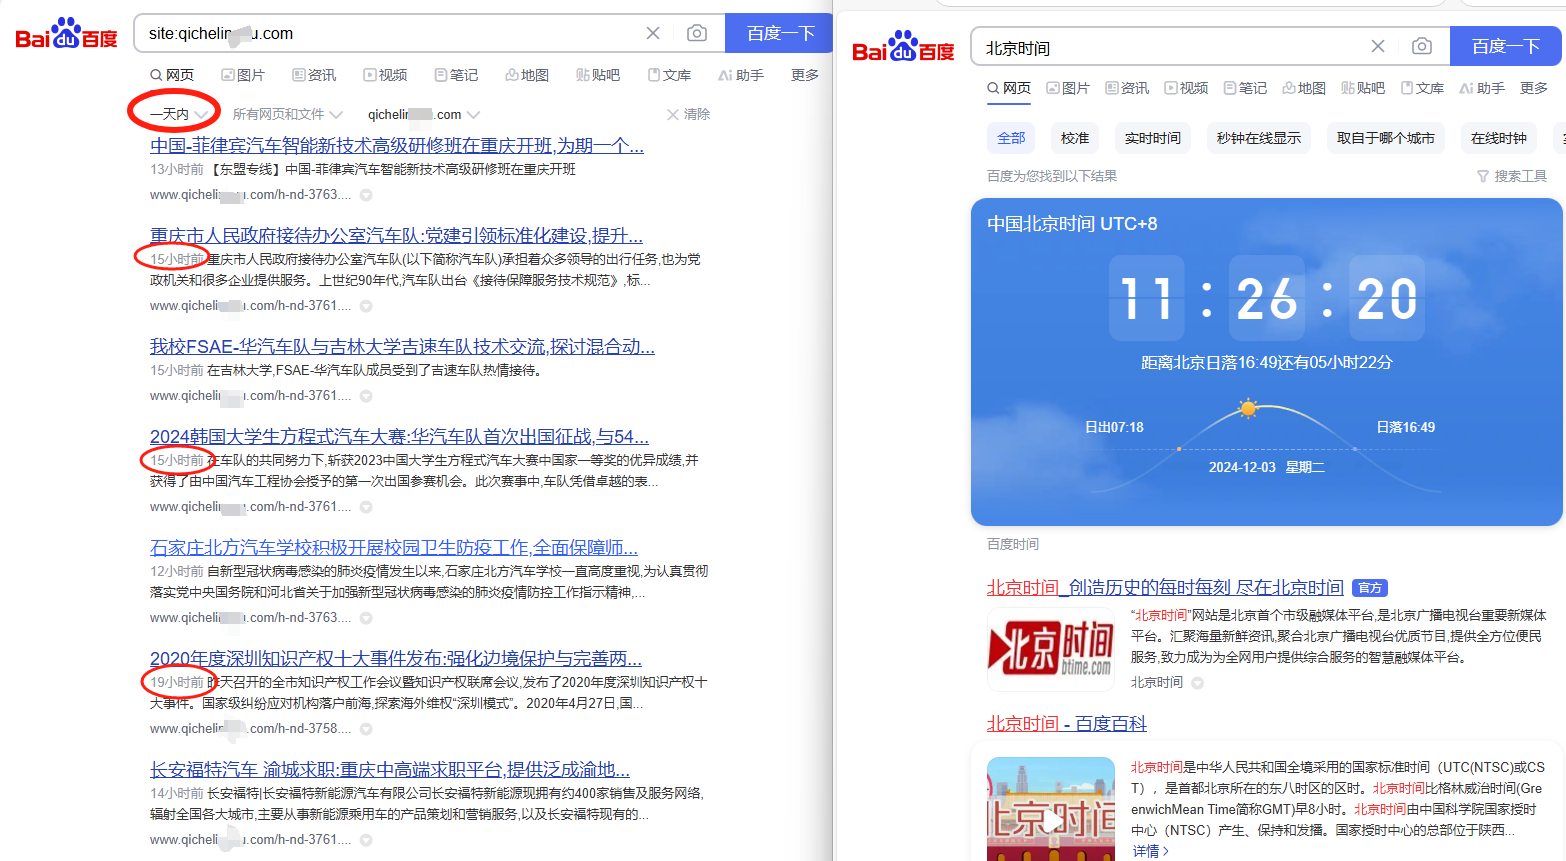Select 图片 tab in right window
Image resolution: width=1566 pixels, height=861 pixels.
(x=1068, y=88)
